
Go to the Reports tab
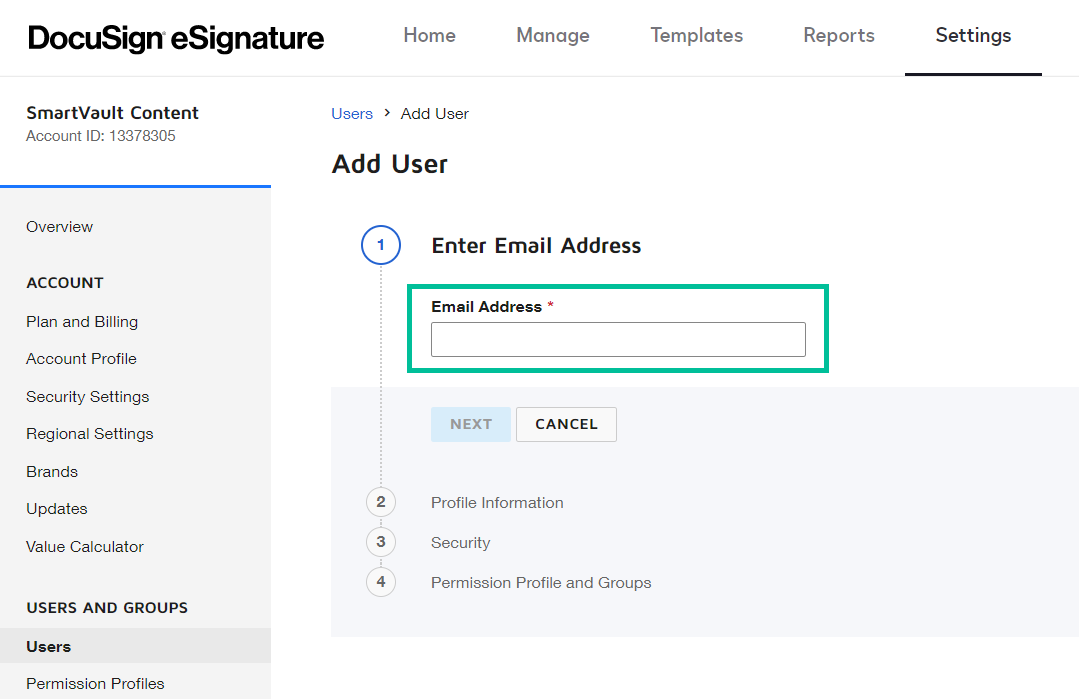click(839, 36)
